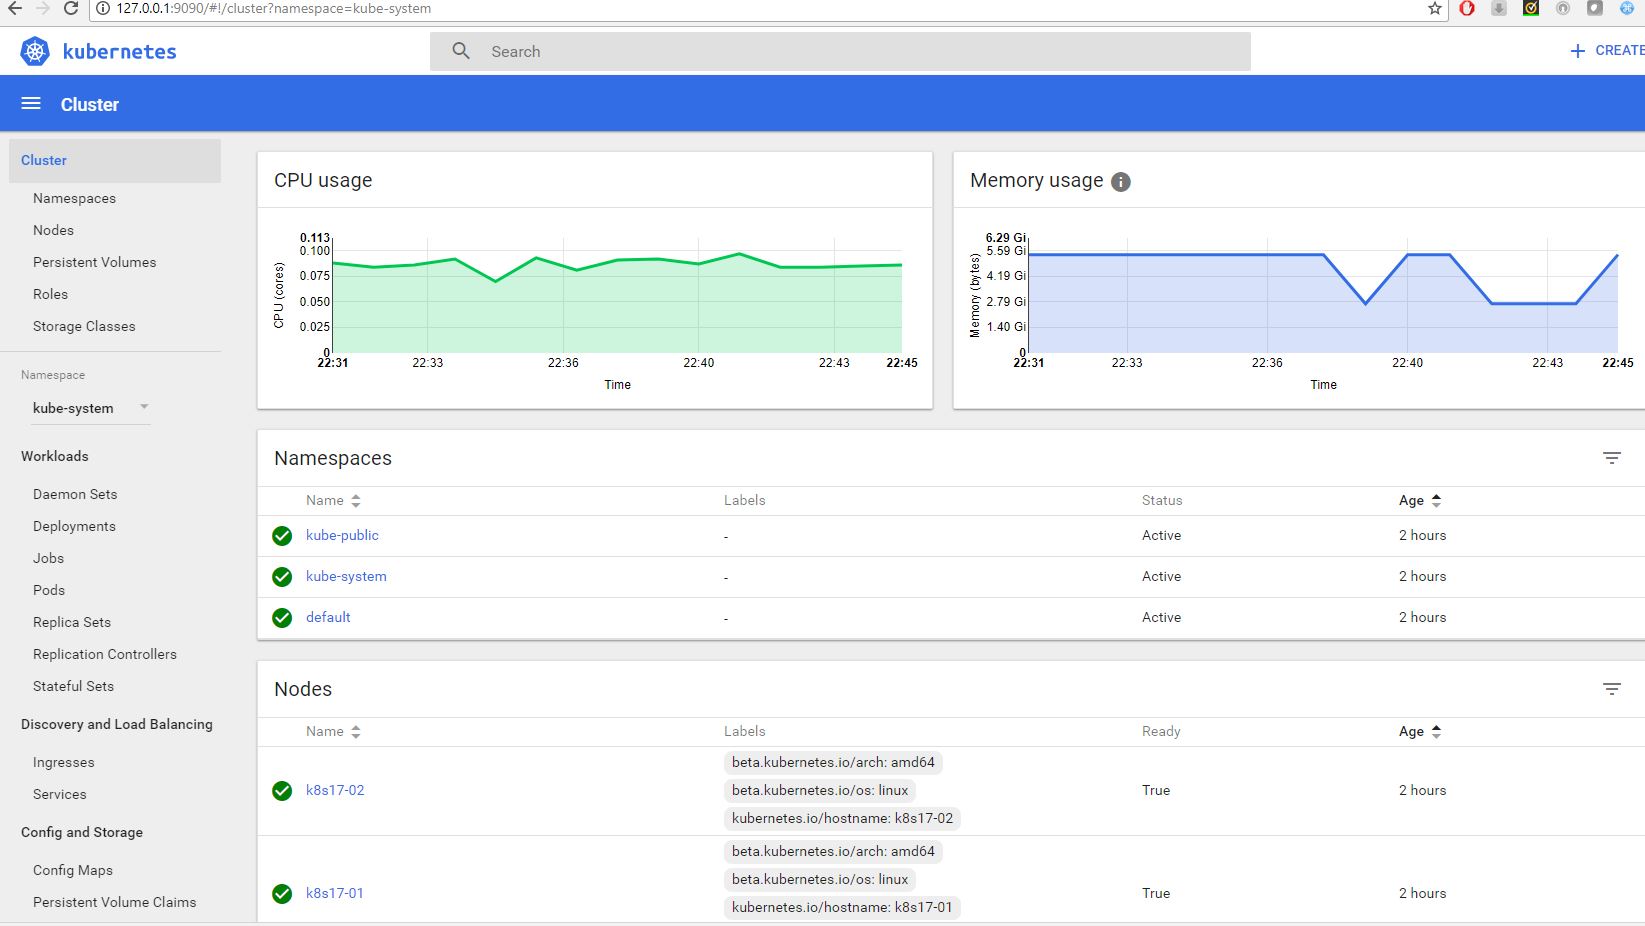
Task: Open Daemon Sets in the sidebar
Action: (75, 494)
